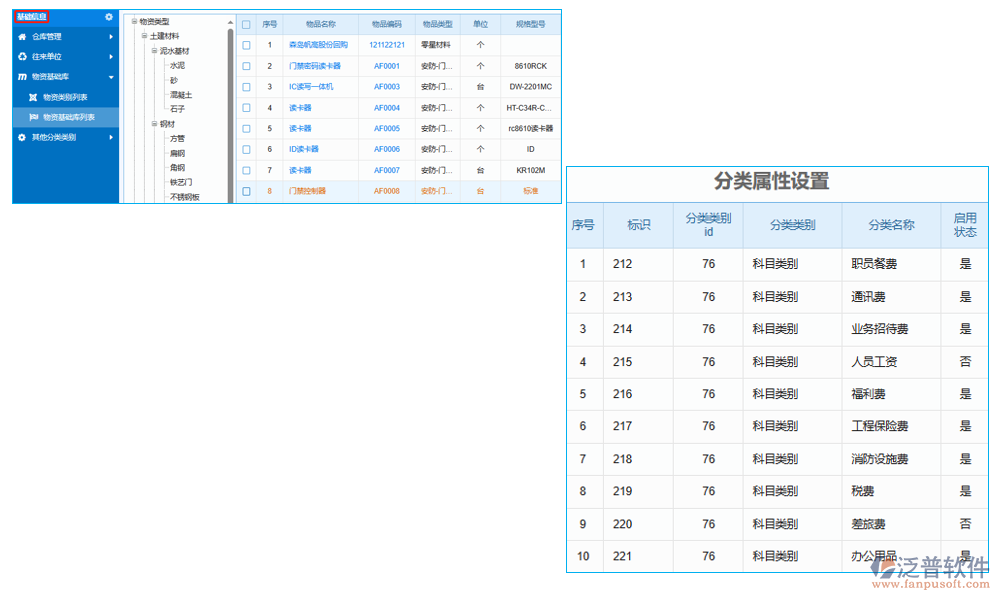
Task: Collapse the 土建材料 tree node
Action: 144,36
